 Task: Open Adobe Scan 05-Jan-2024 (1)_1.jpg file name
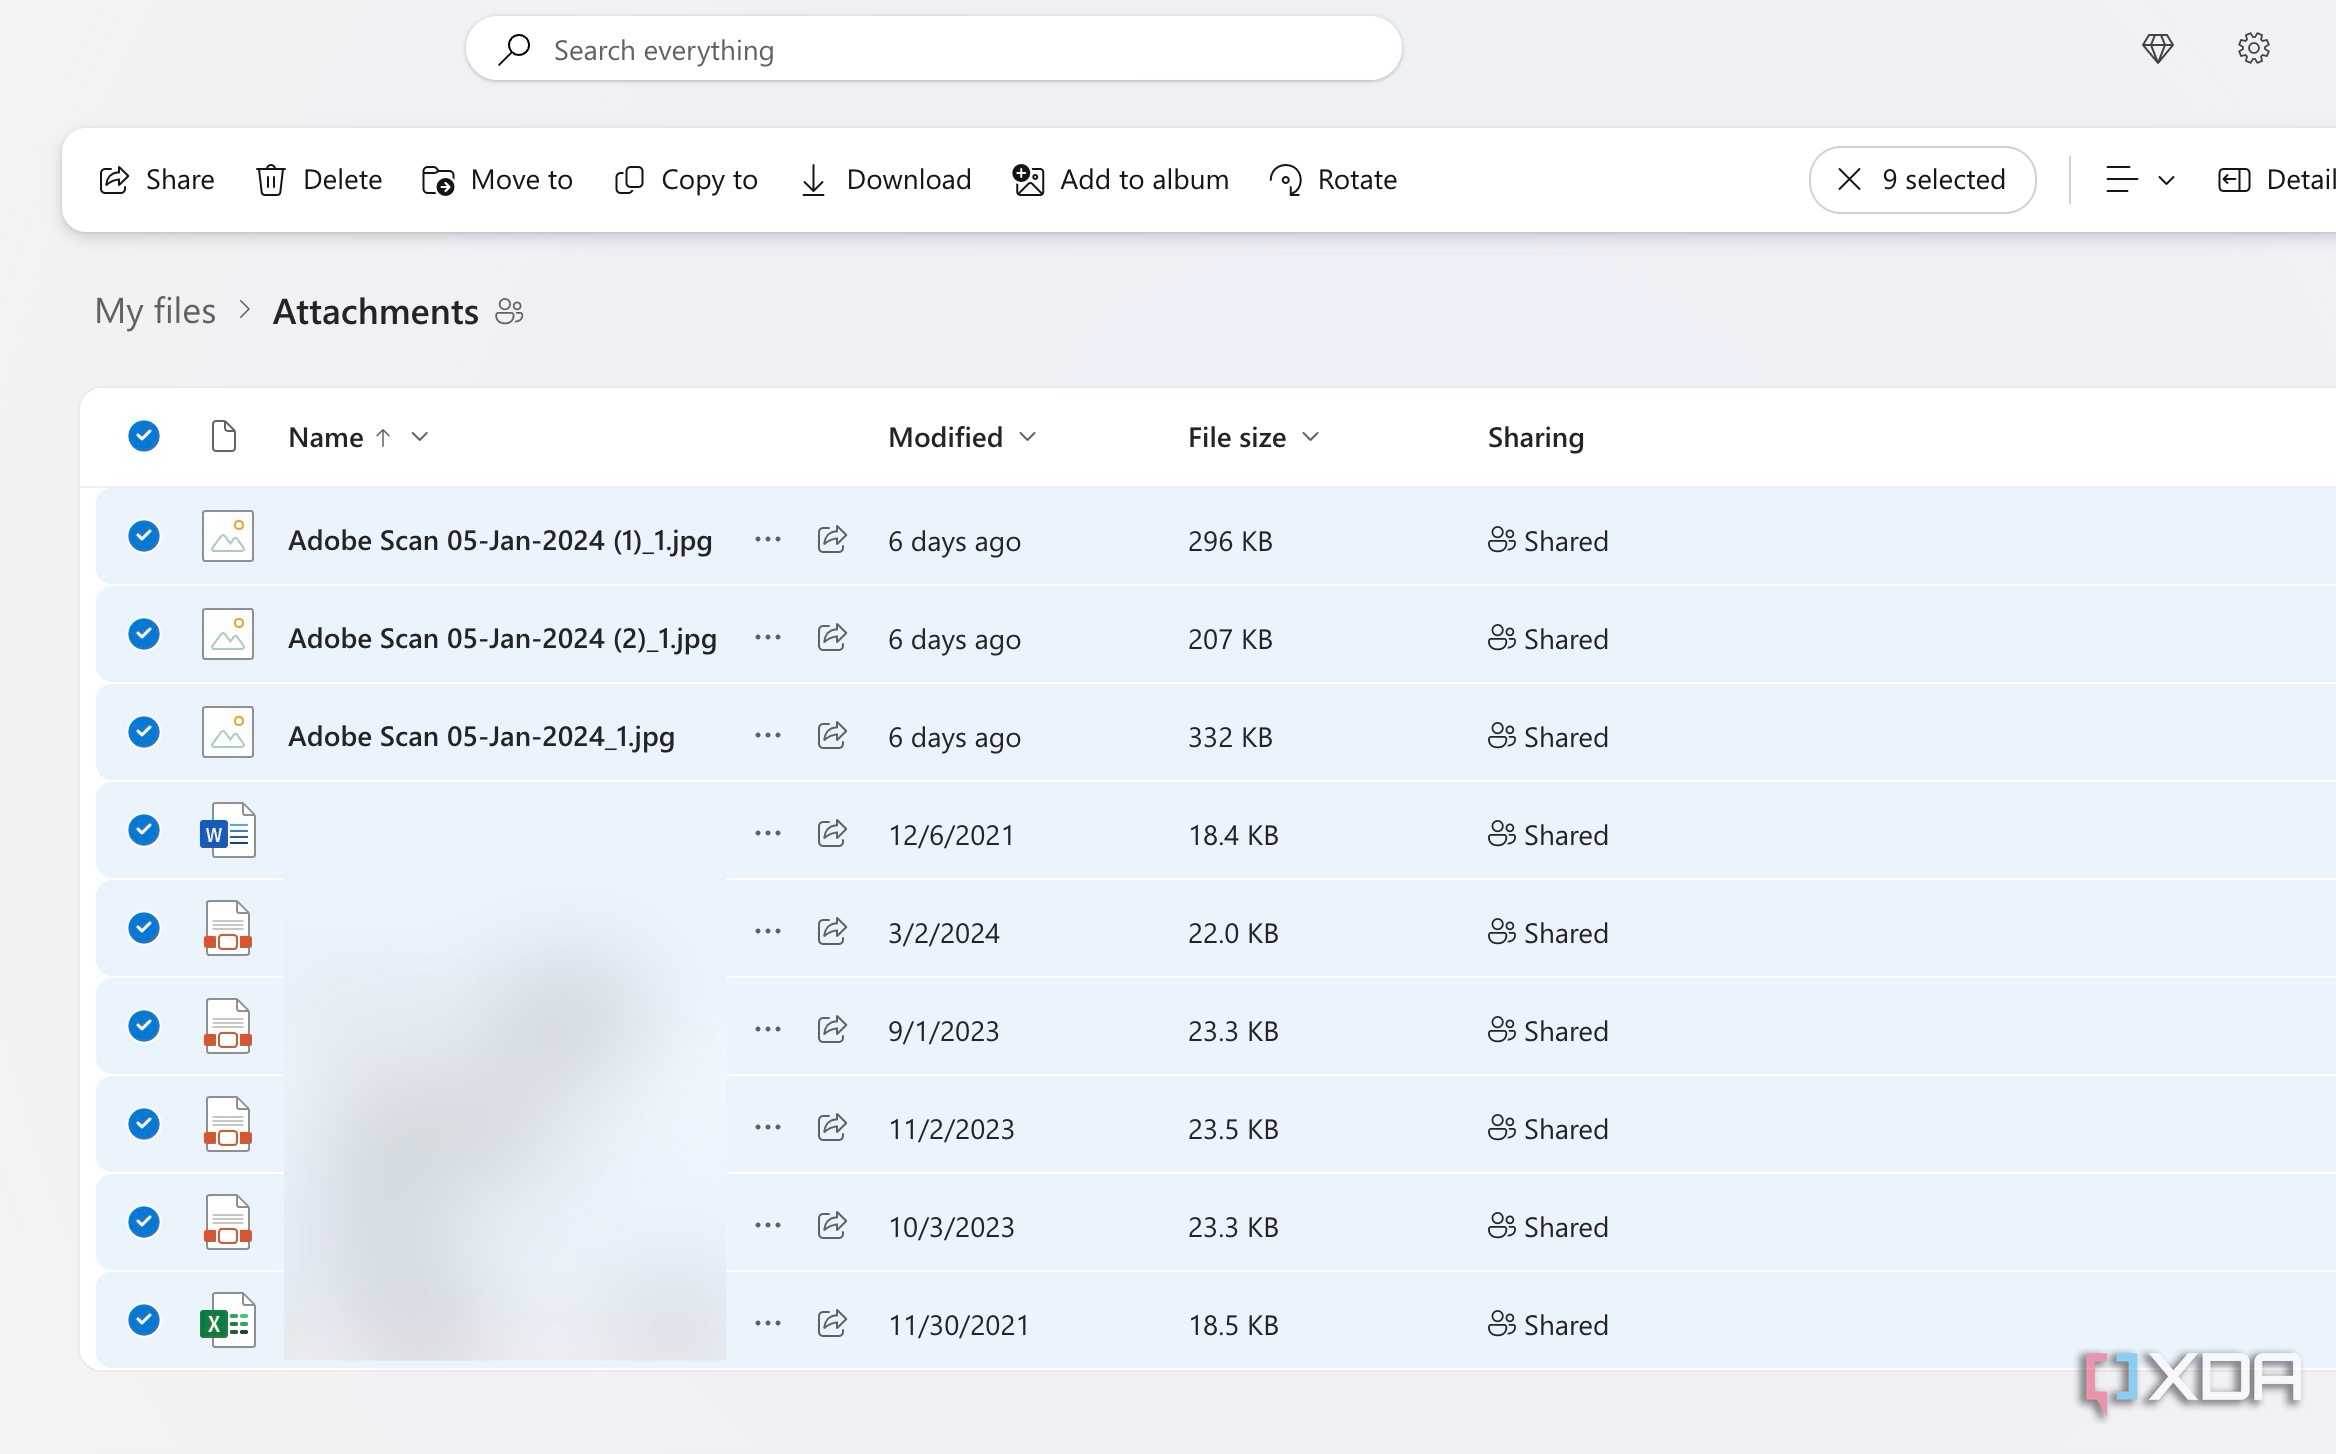coord(500,541)
